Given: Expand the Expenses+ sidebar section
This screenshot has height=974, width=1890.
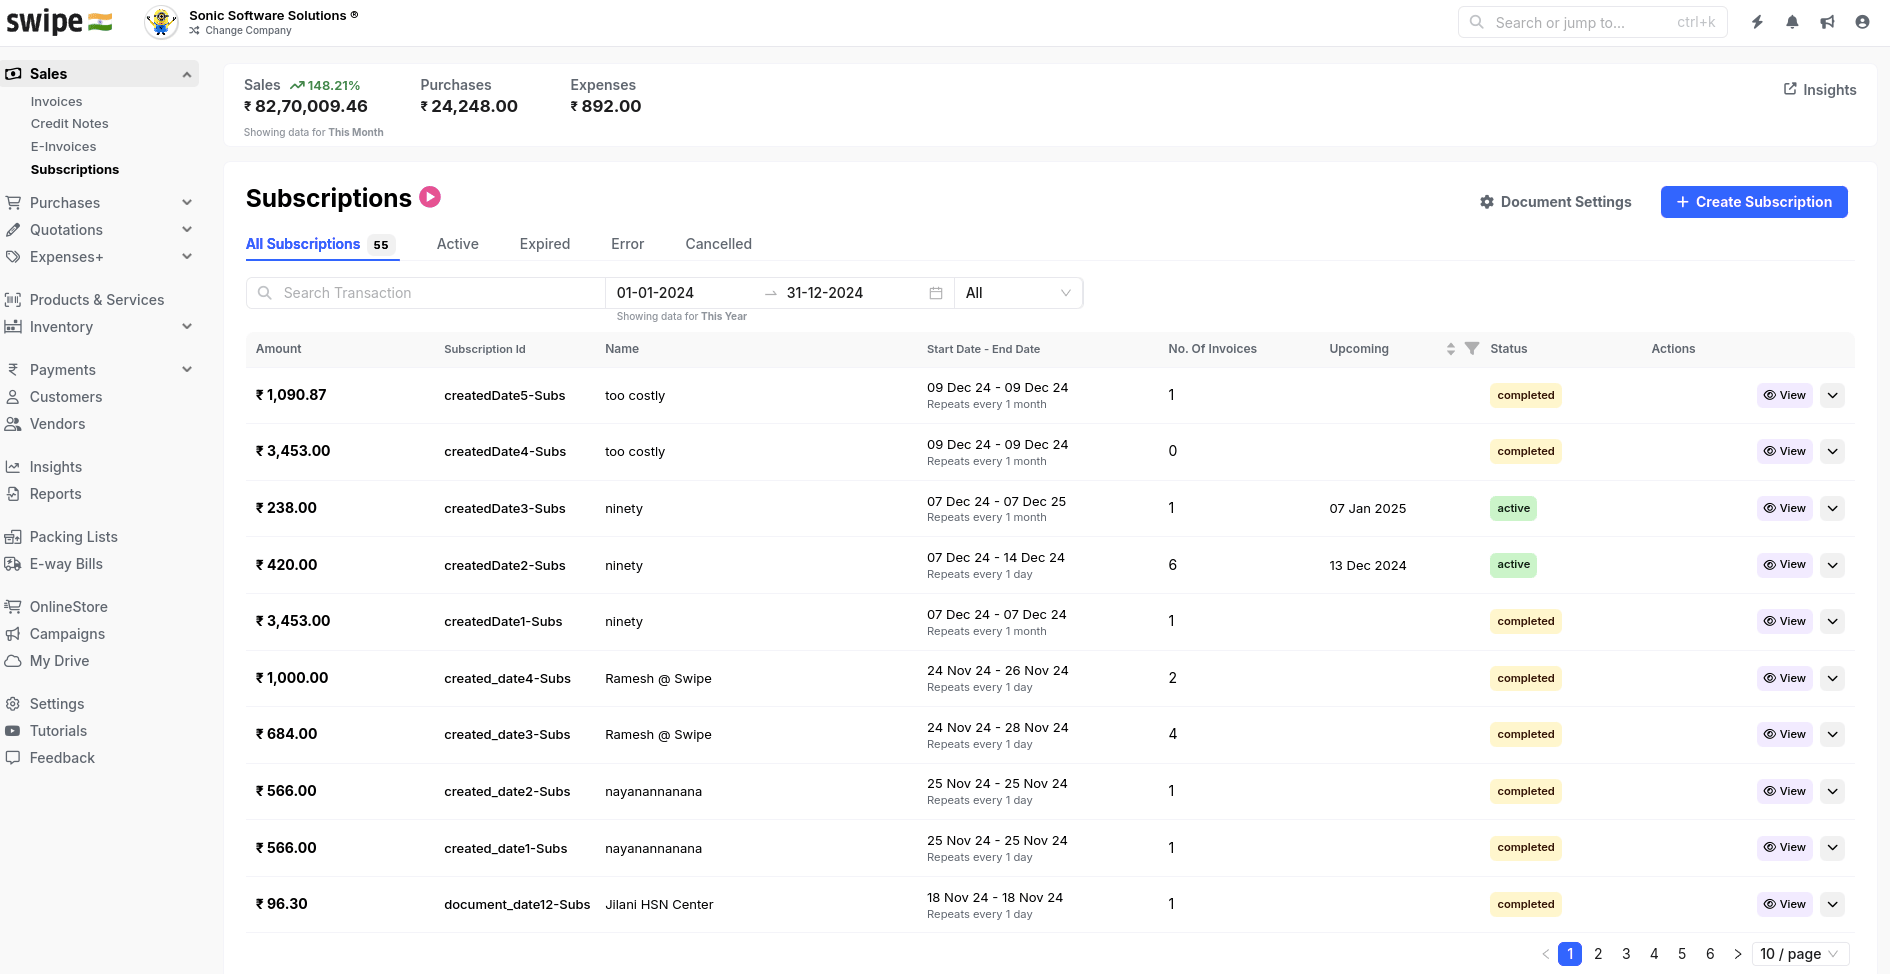Looking at the screenshot, I should 187,257.
